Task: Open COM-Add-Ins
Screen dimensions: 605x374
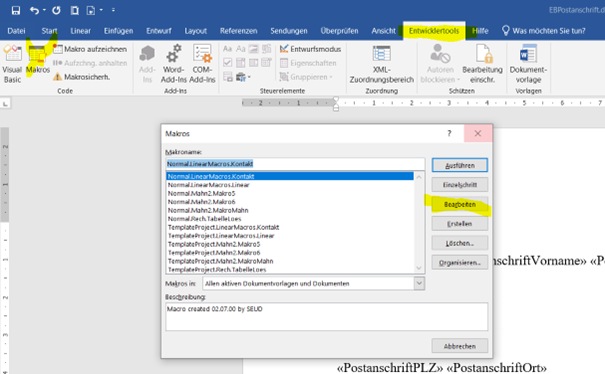Action: (x=202, y=64)
